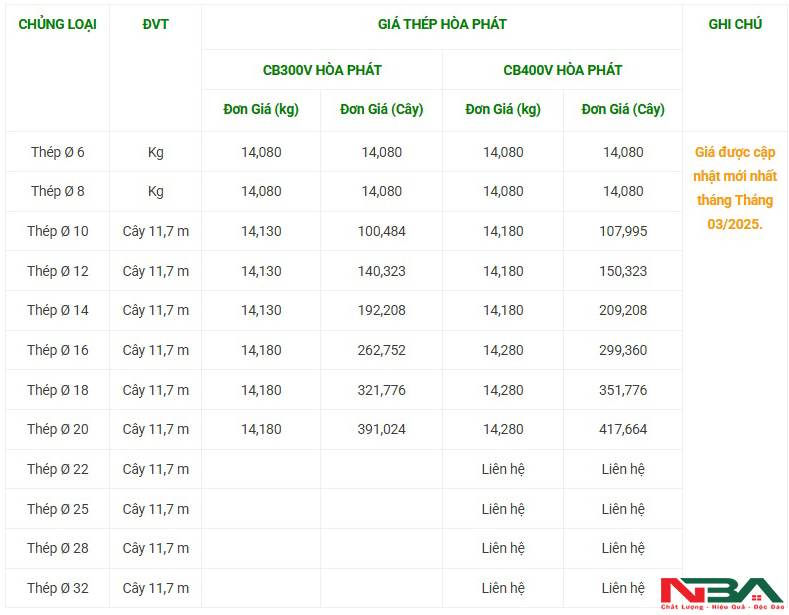This screenshot has width=789, height=615.
Task: Click the CB400V HÒA PHÁT subheader
Action: pyautogui.click(x=563, y=70)
